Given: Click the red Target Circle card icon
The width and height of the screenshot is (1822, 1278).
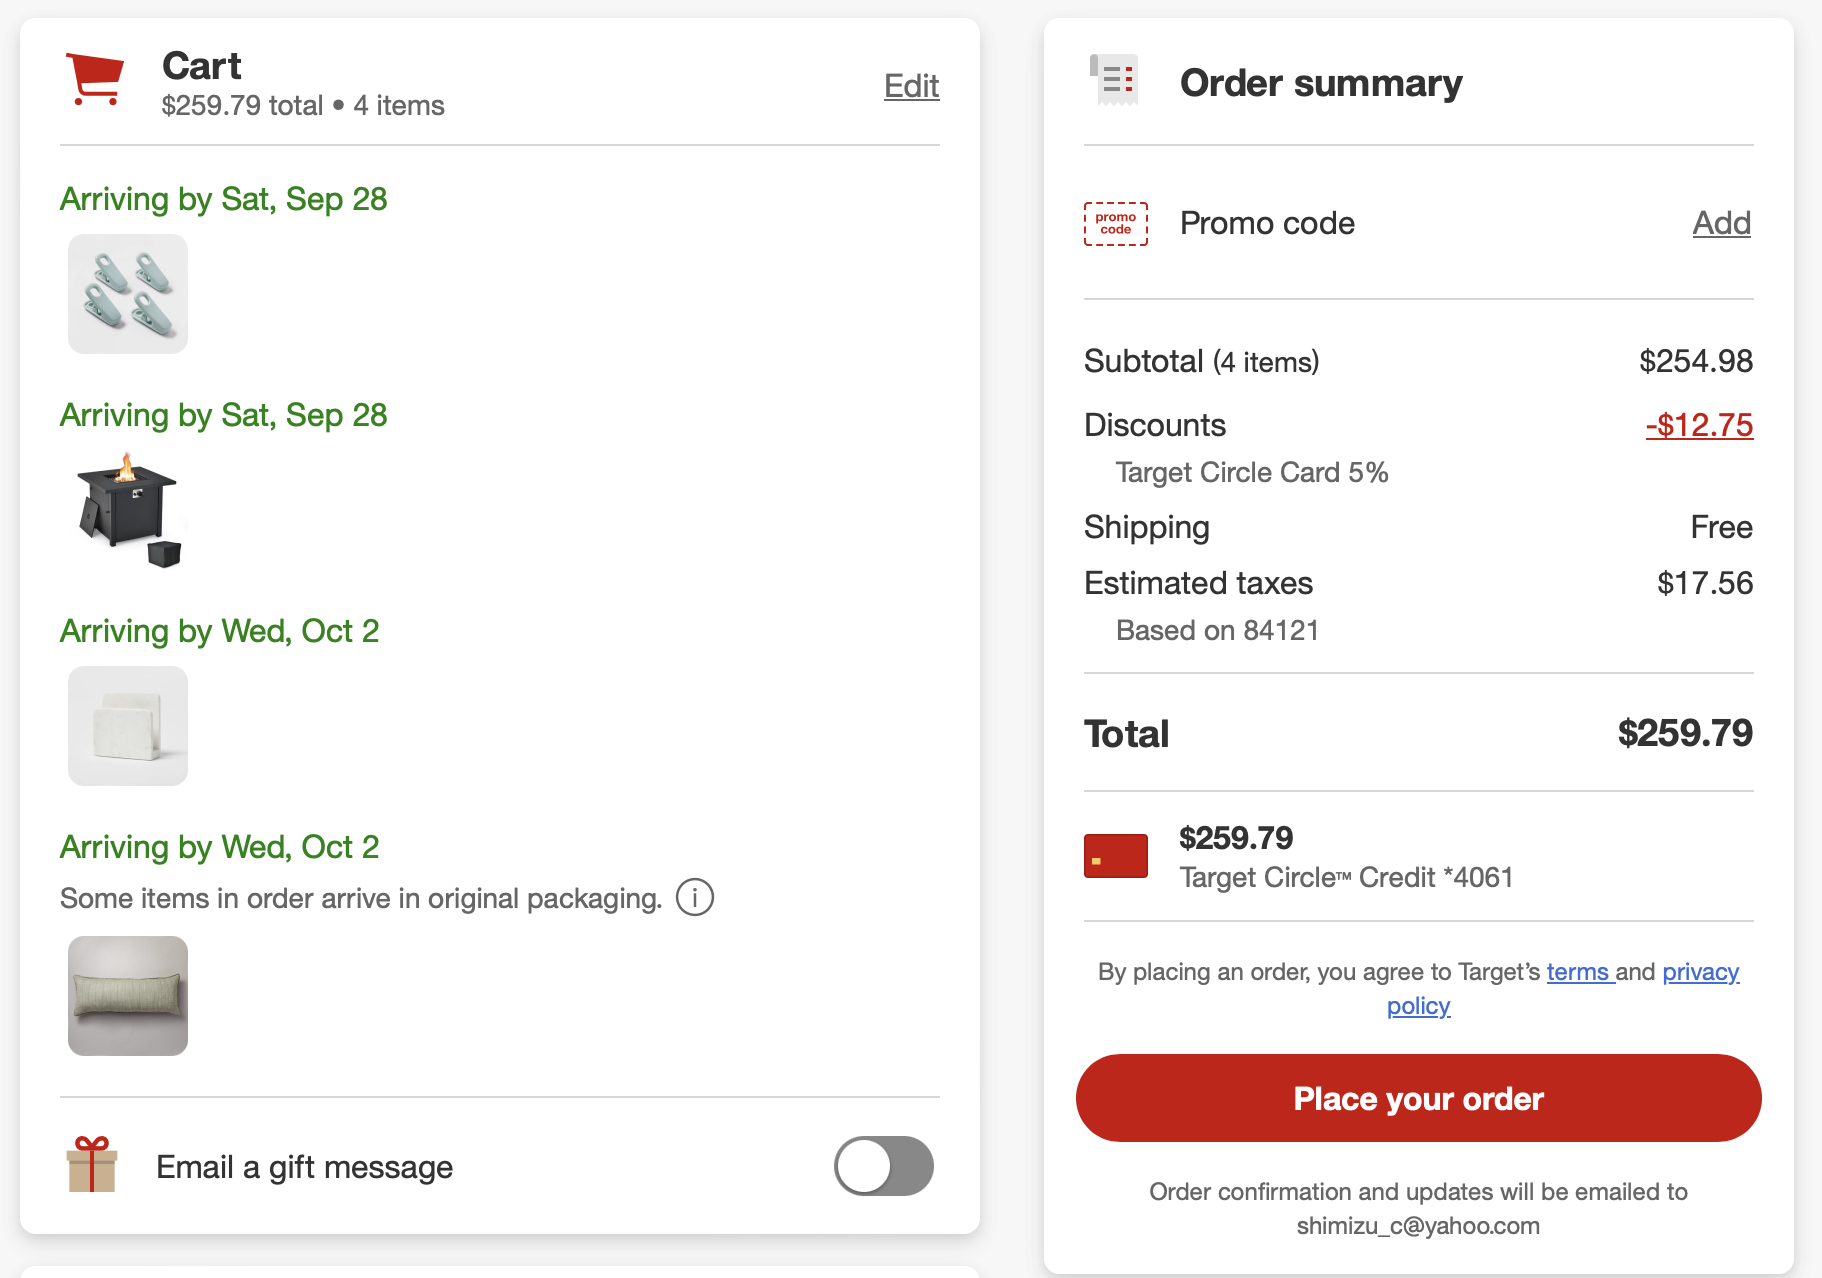Looking at the screenshot, I should click(1116, 856).
